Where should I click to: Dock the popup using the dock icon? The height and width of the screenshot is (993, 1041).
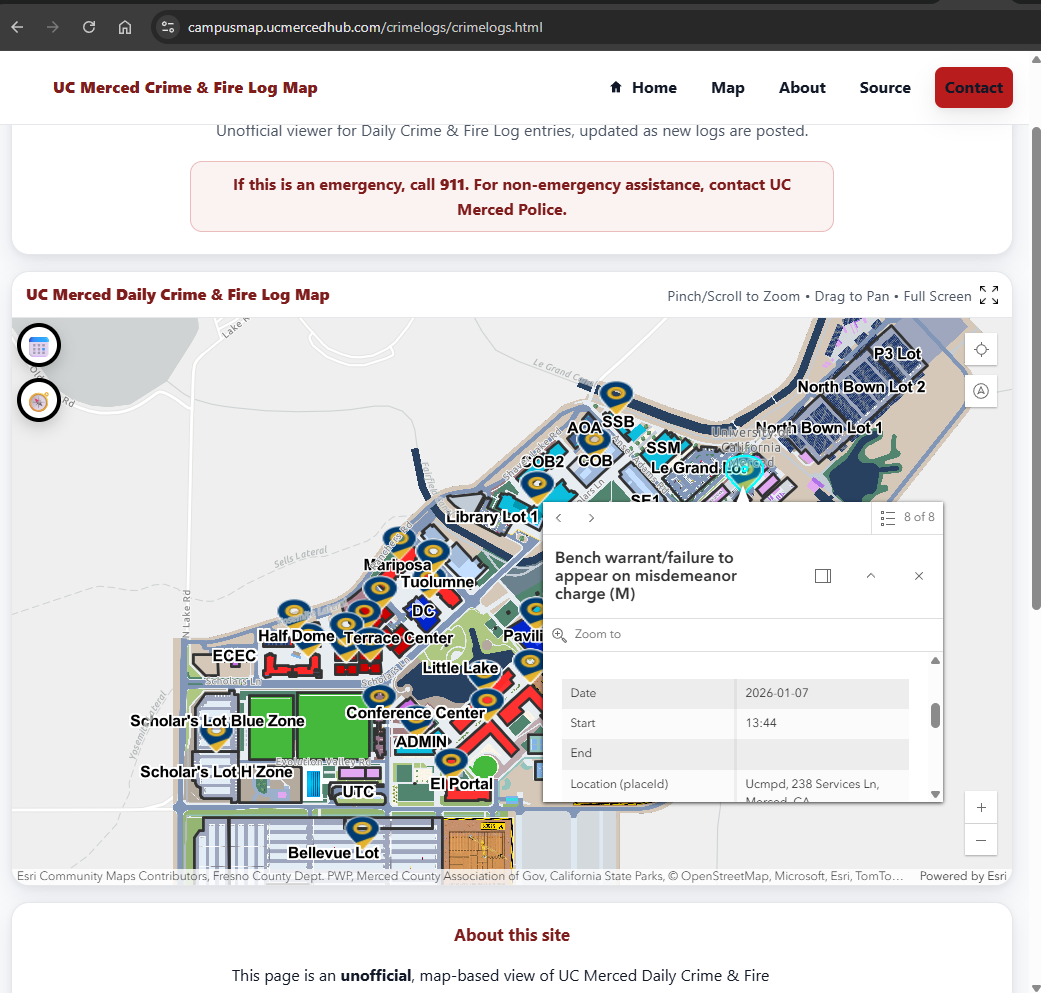coord(823,575)
